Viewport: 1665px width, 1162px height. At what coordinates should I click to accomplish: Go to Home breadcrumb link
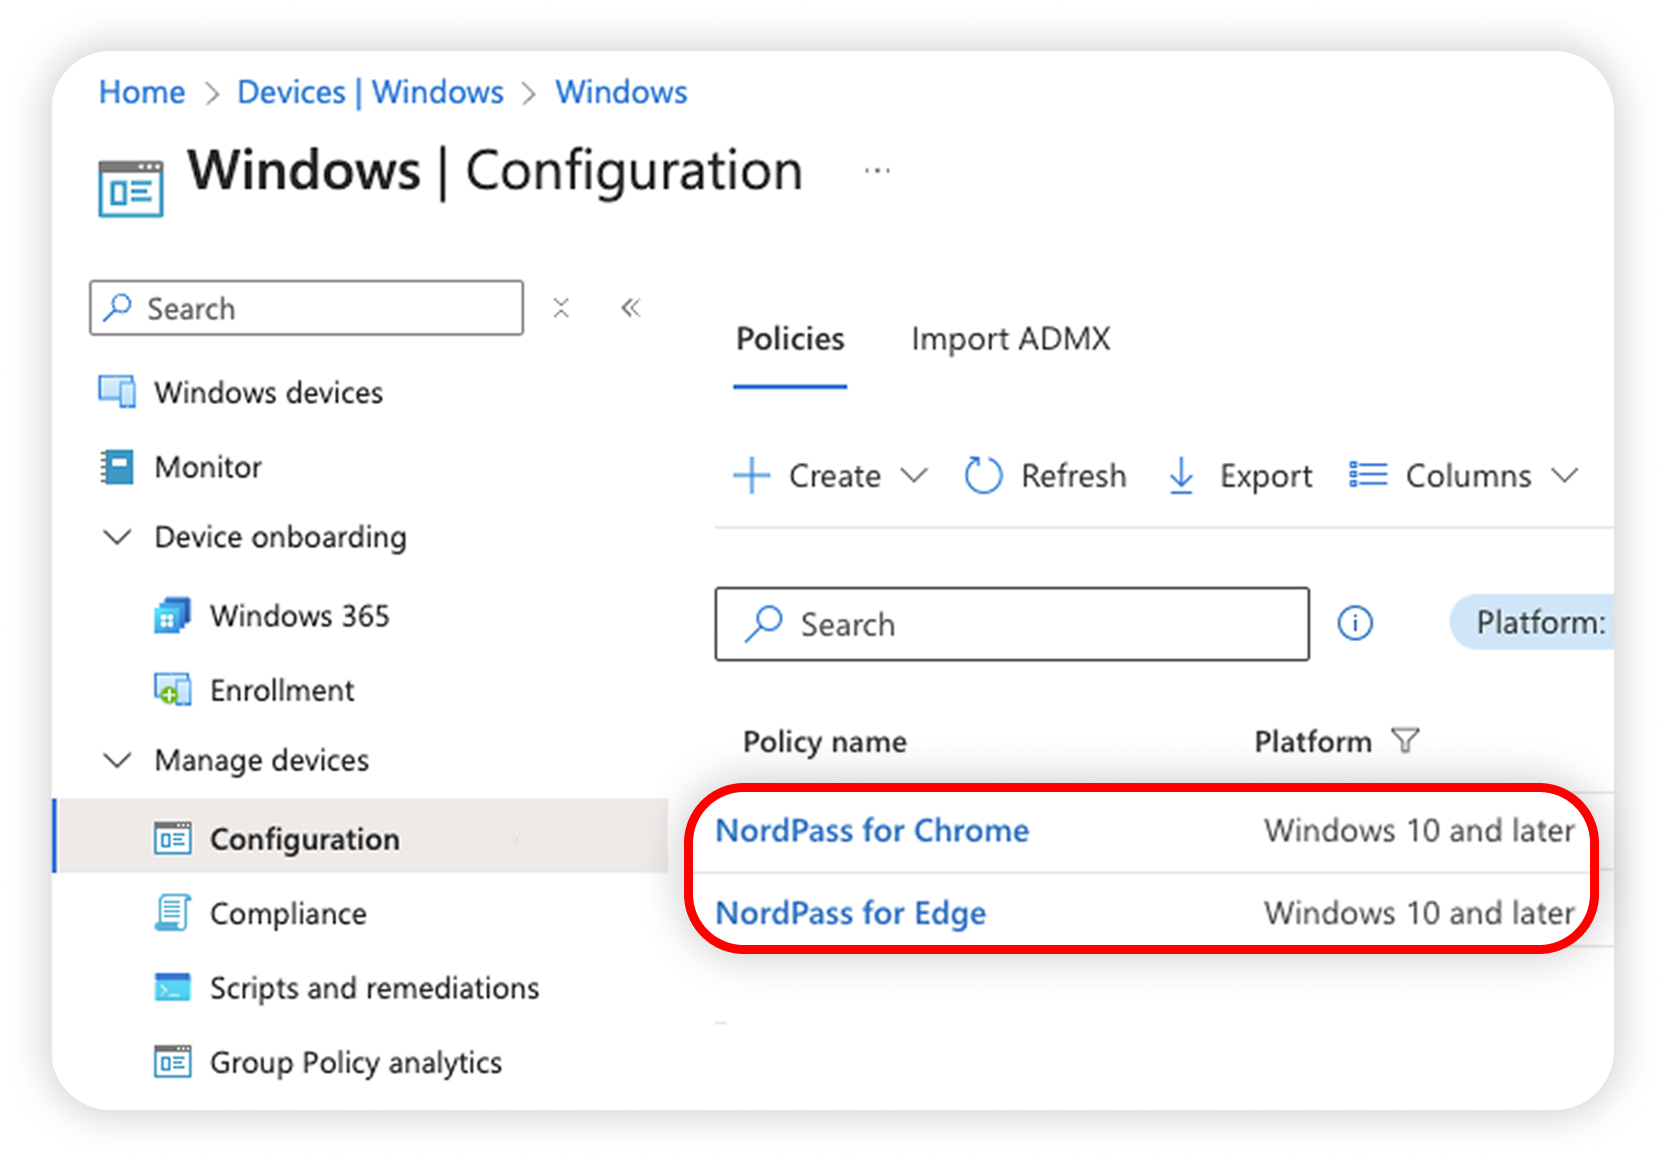tap(142, 92)
